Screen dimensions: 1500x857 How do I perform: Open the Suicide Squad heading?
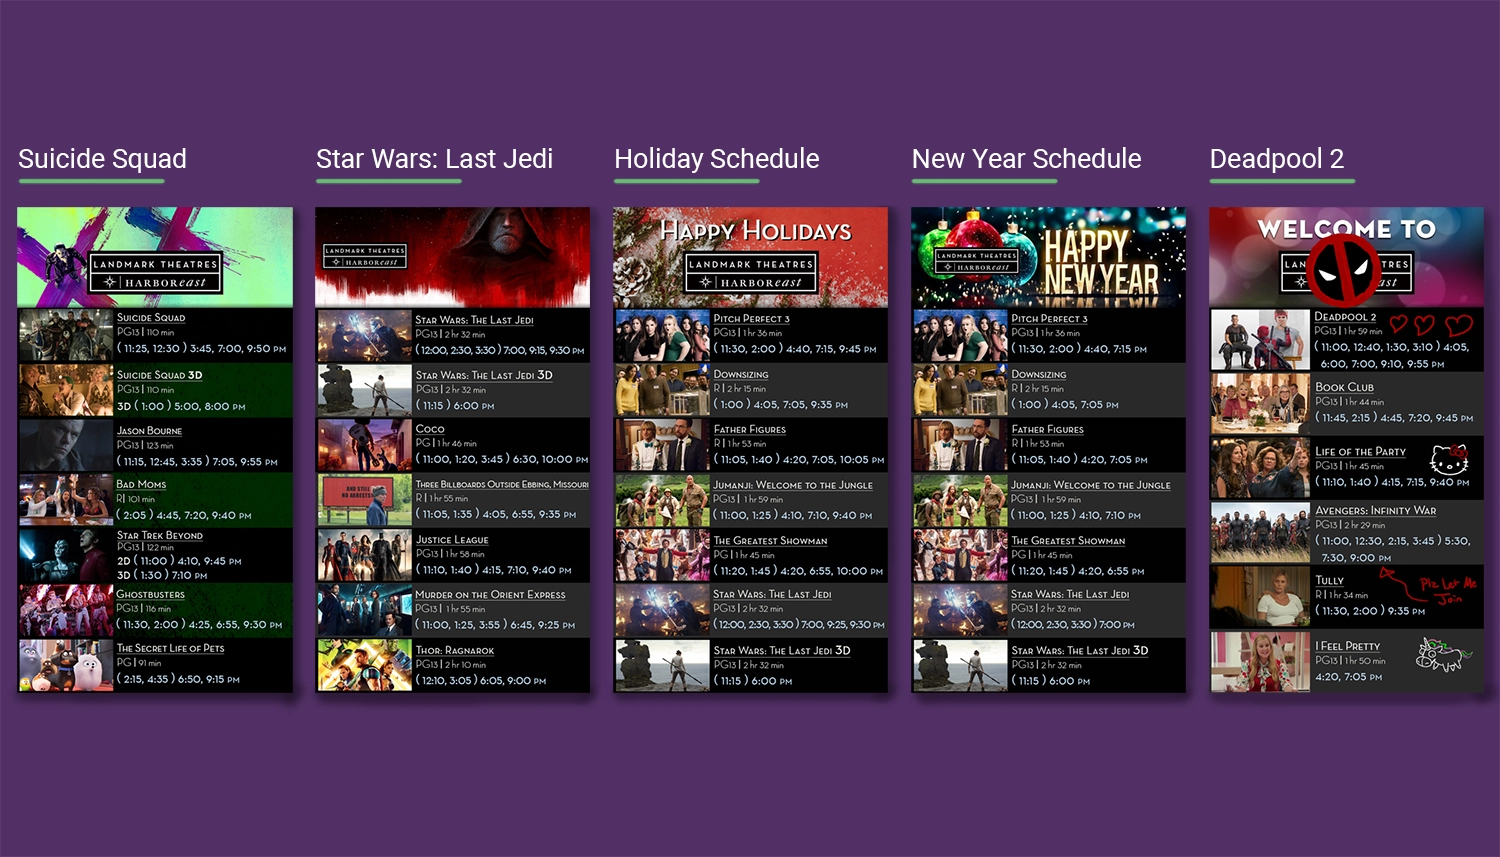pyautogui.click(x=102, y=159)
